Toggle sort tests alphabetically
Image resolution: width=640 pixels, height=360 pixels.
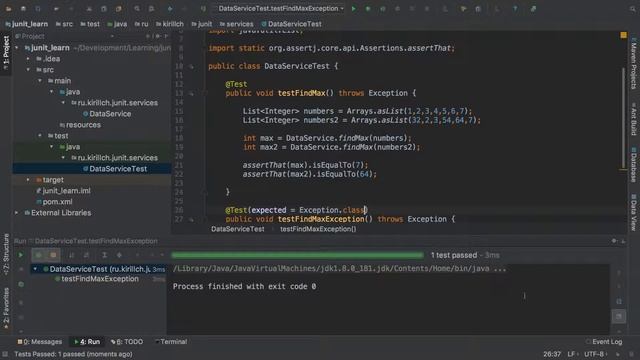coord(71,255)
